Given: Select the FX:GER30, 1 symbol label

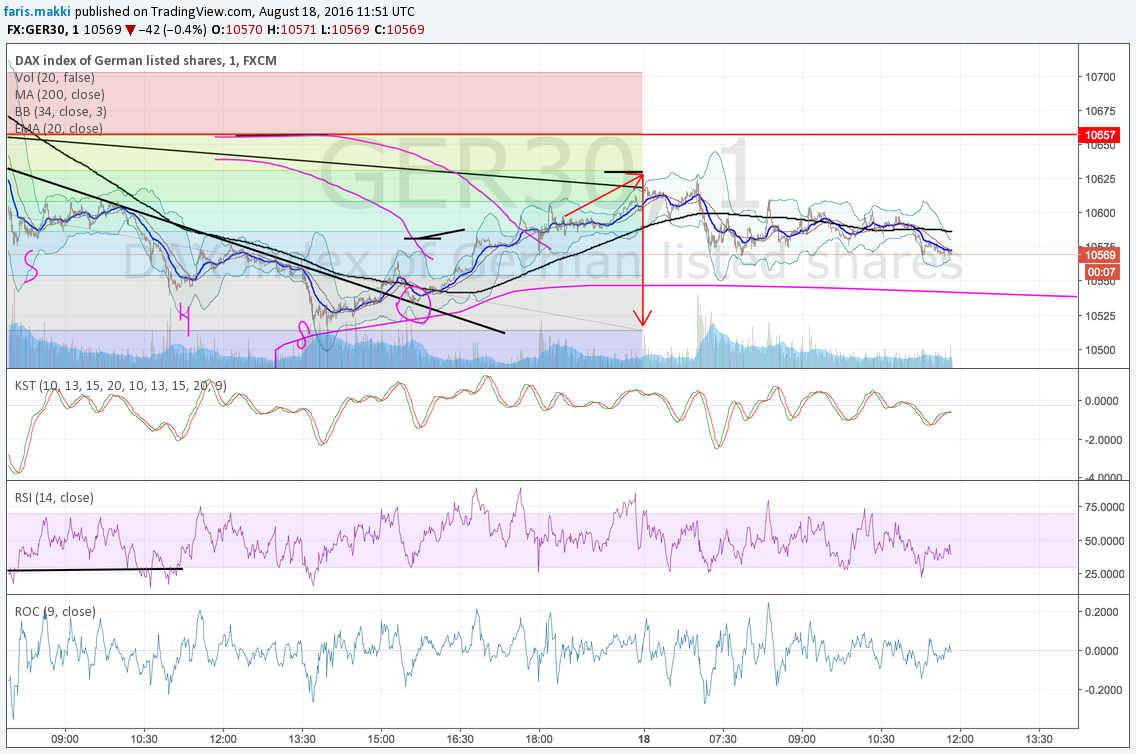Looking at the screenshot, I should [43, 30].
